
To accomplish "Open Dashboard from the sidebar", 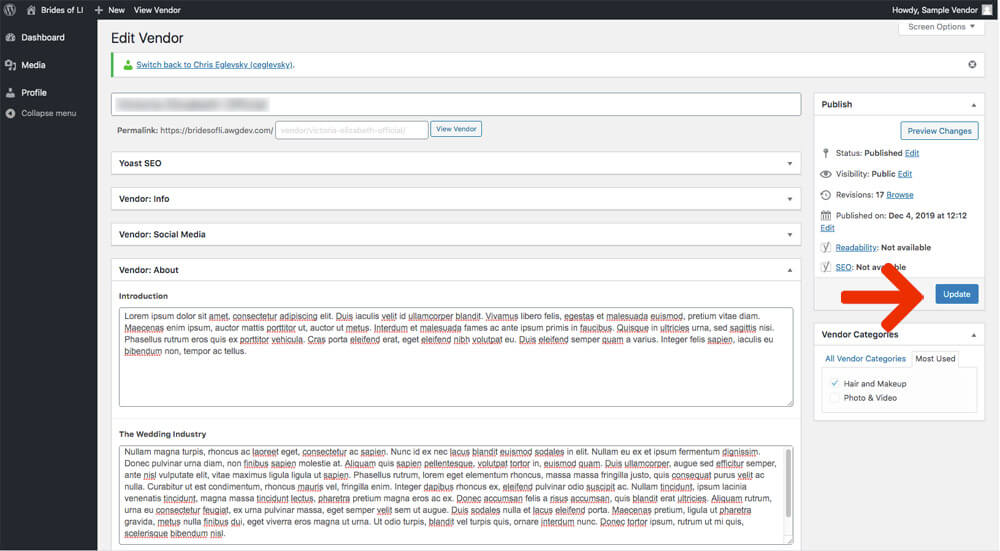I will coord(42,38).
